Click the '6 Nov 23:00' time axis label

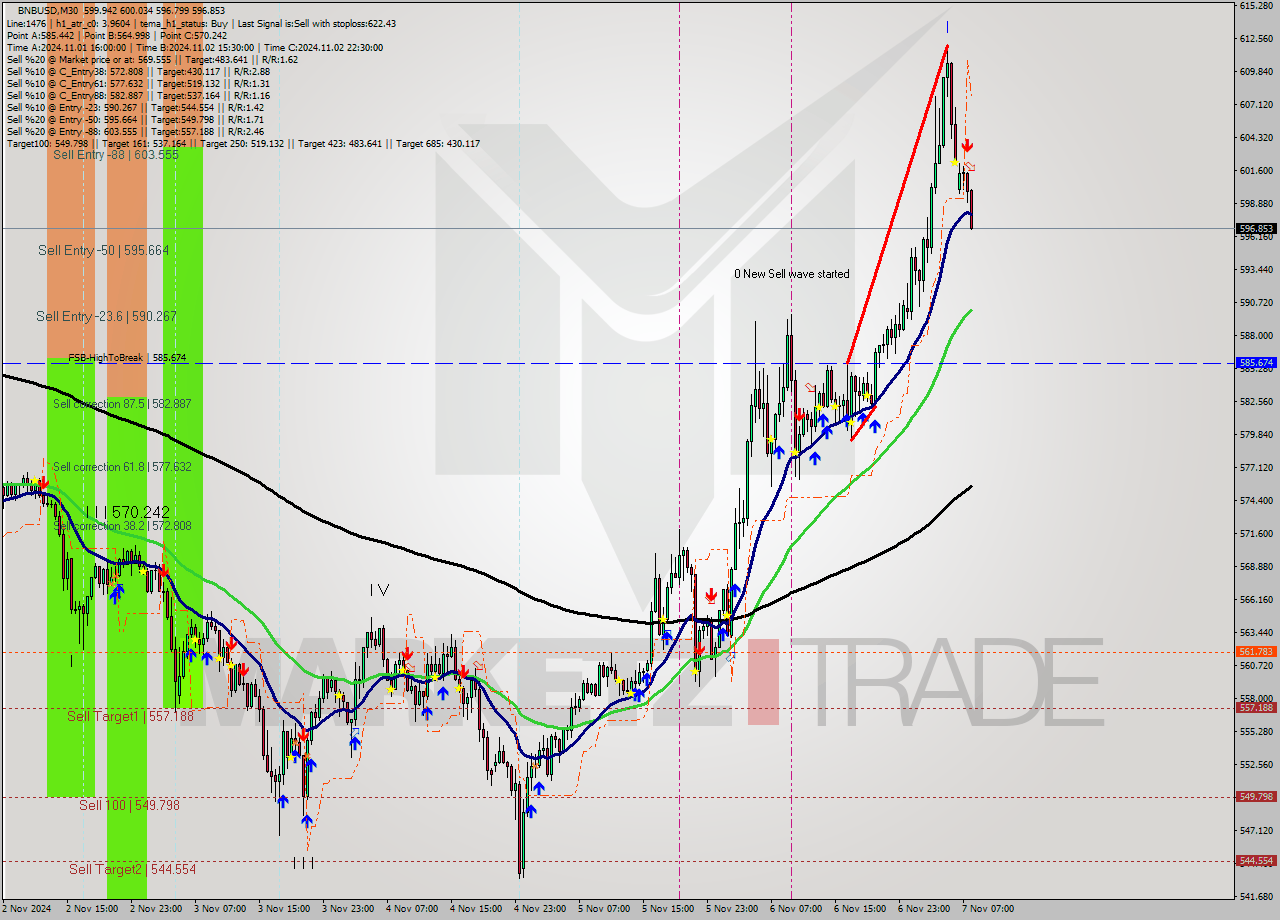[x=925, y=909]
